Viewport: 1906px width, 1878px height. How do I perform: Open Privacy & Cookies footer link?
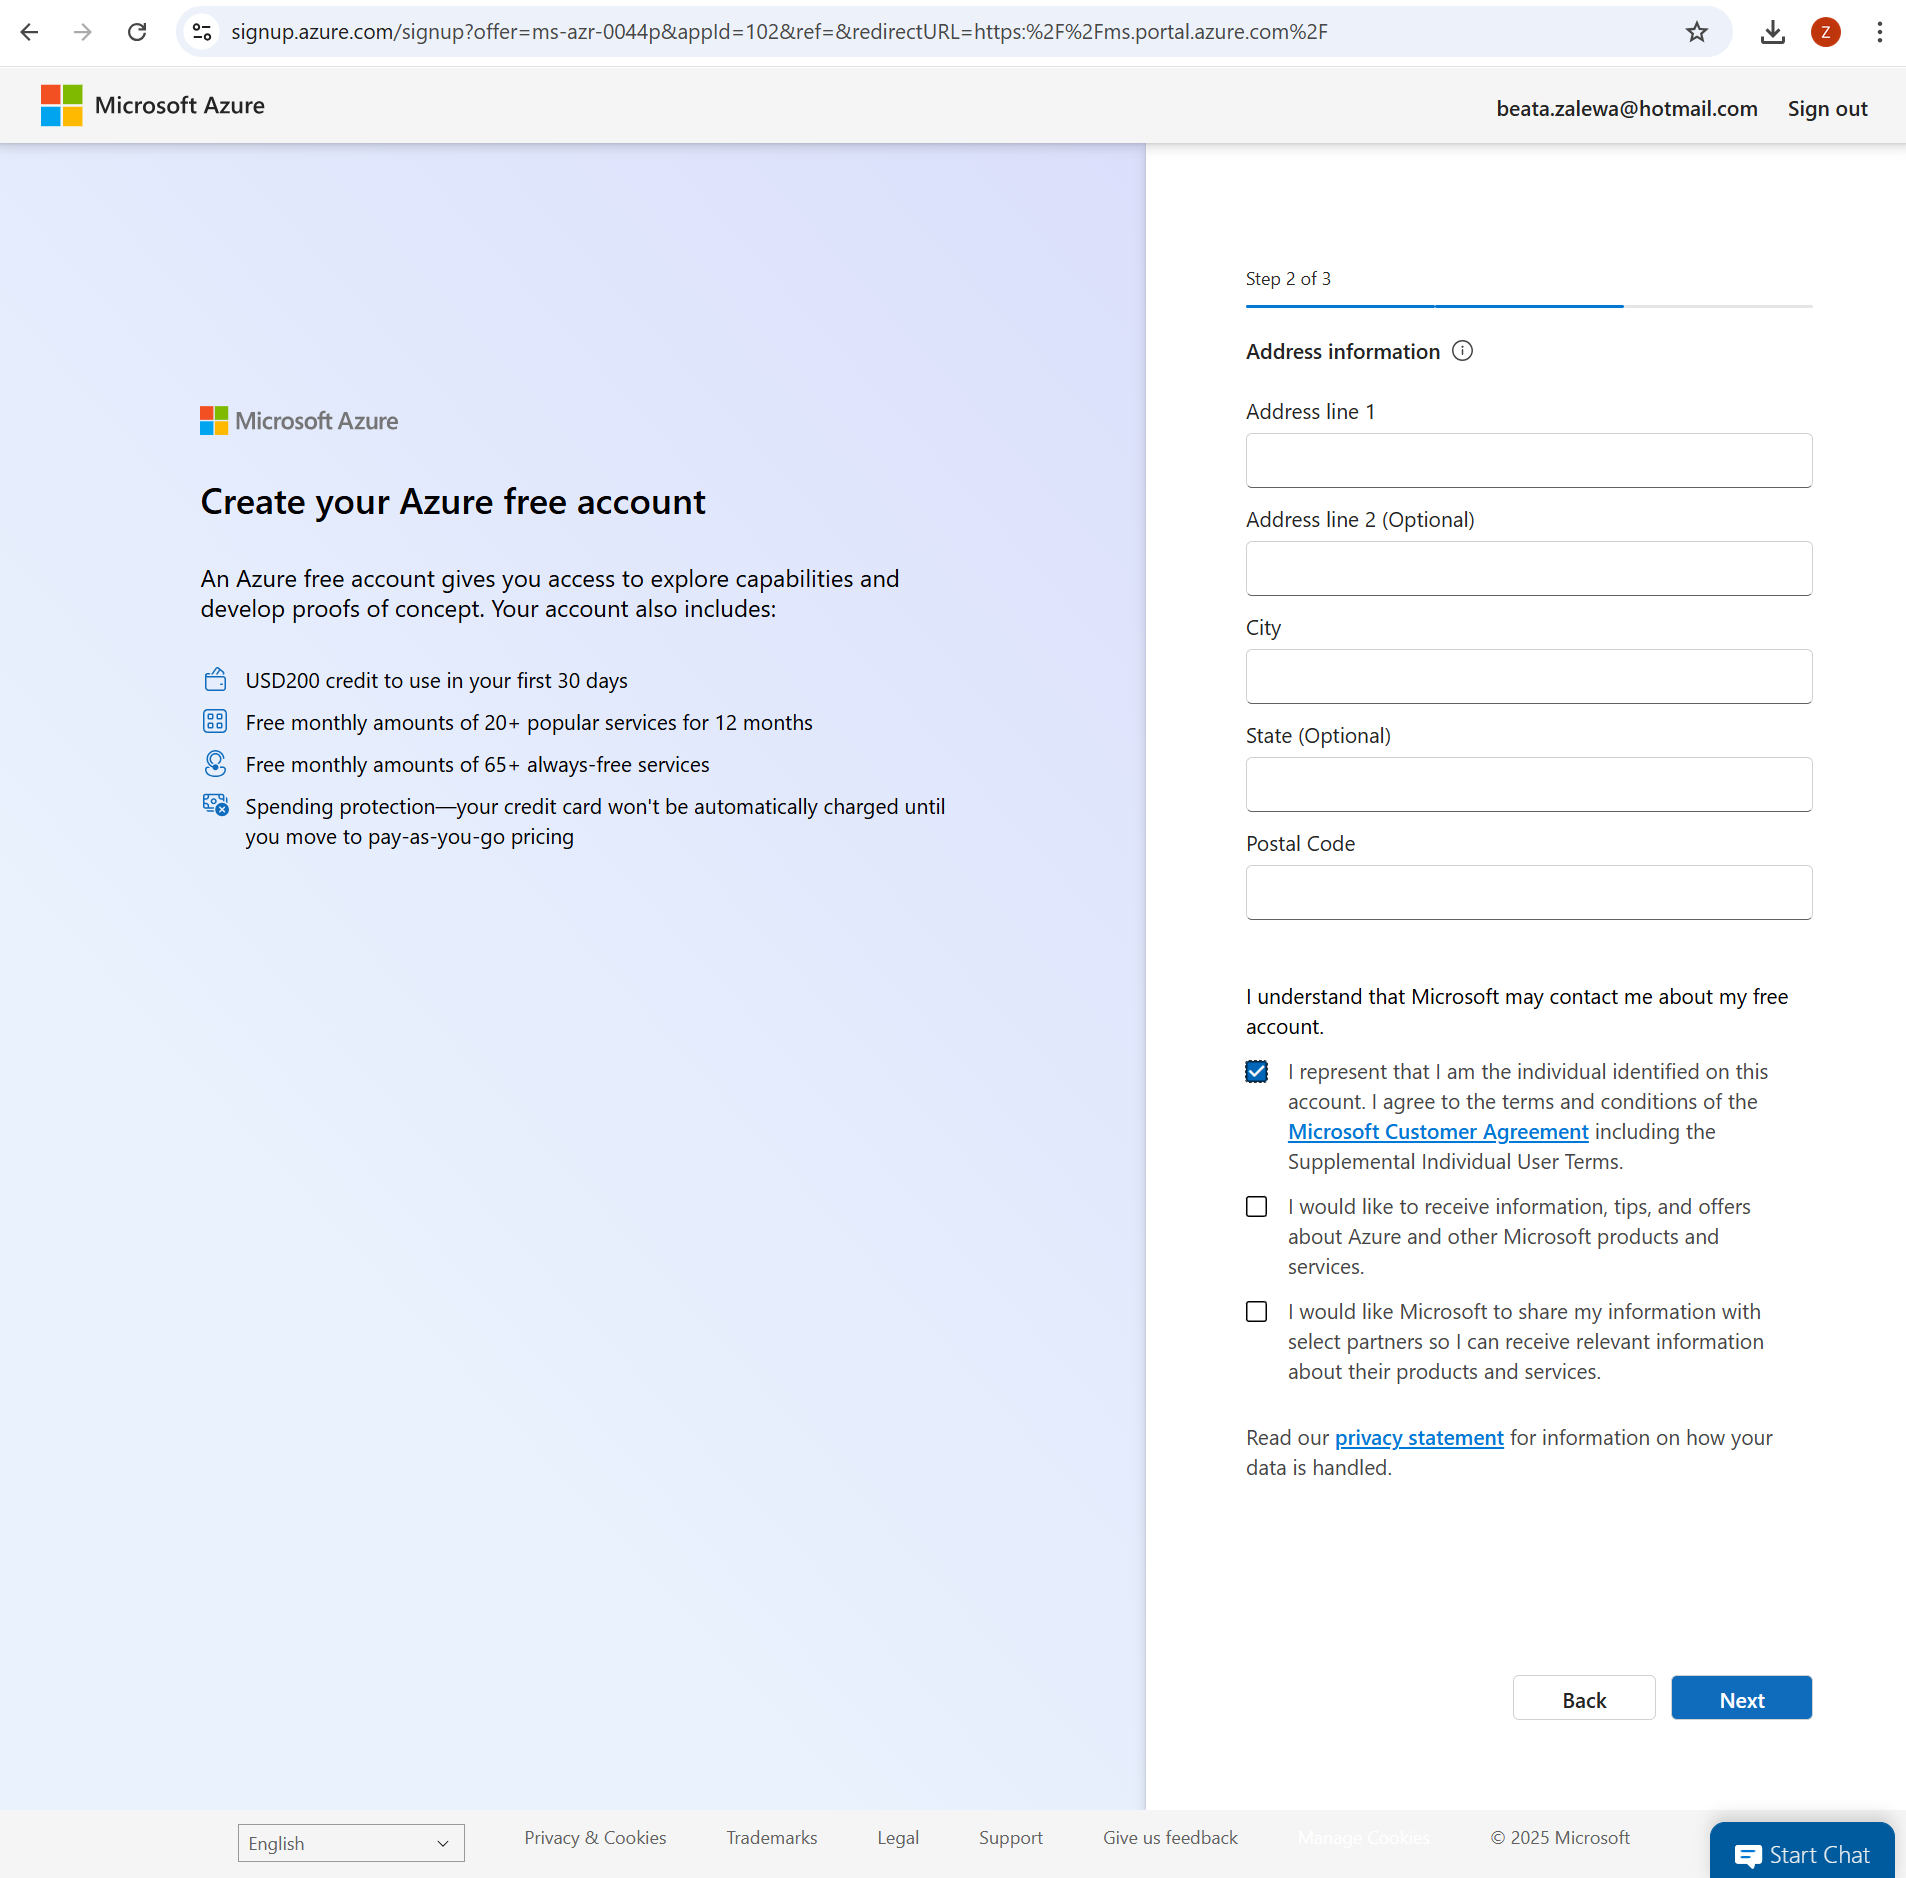pos(595,1837)
